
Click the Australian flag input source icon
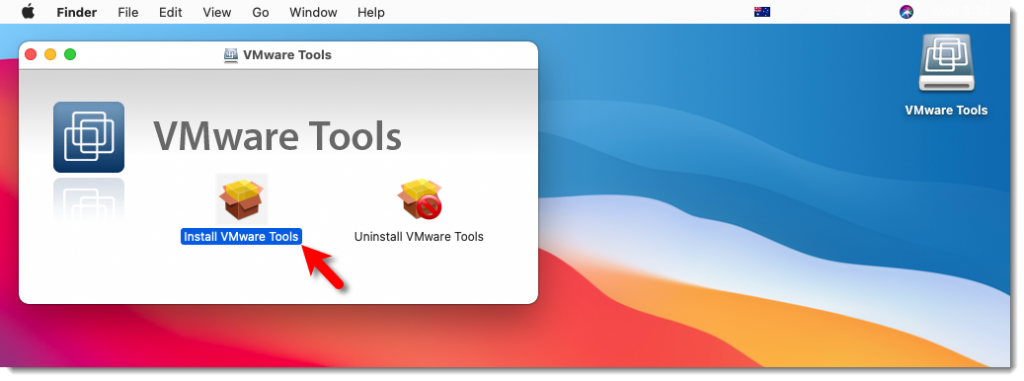[x=762, y=12]
